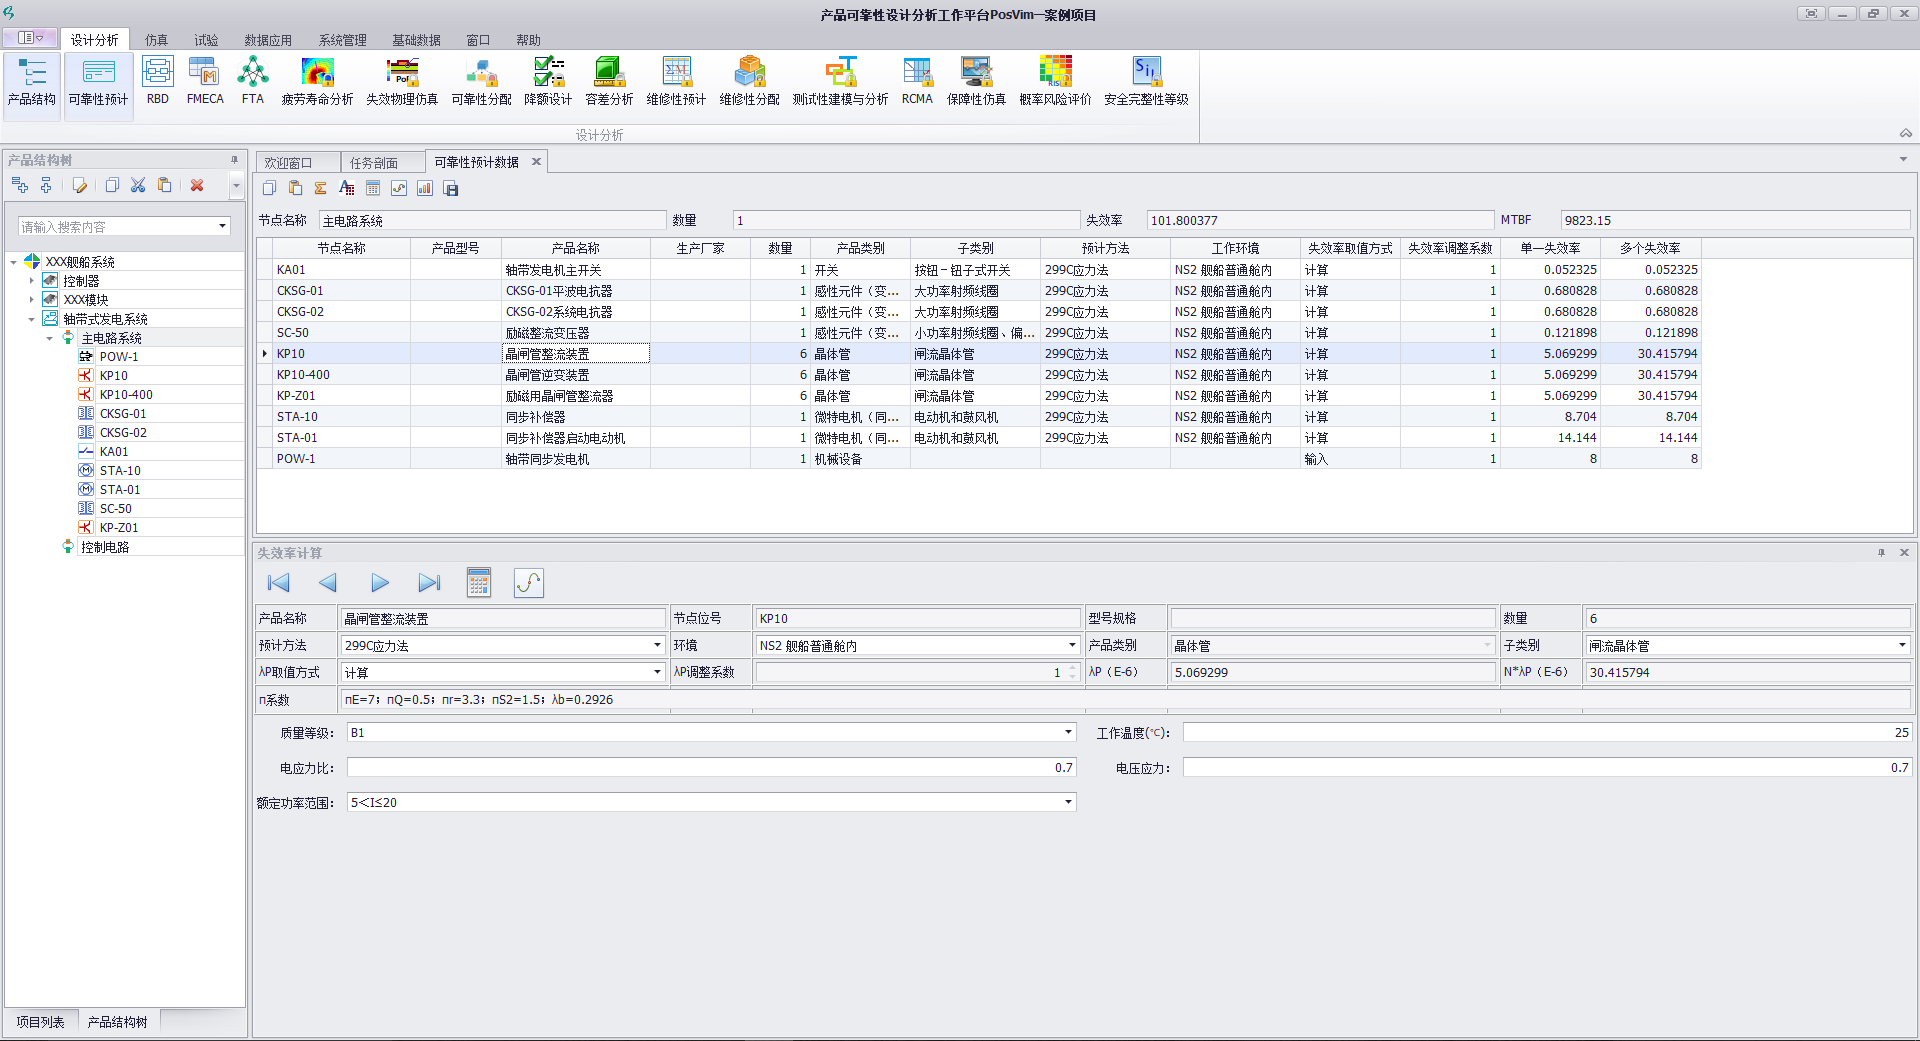Switch to 项目列表 bottom tab

pos(40,1022)
